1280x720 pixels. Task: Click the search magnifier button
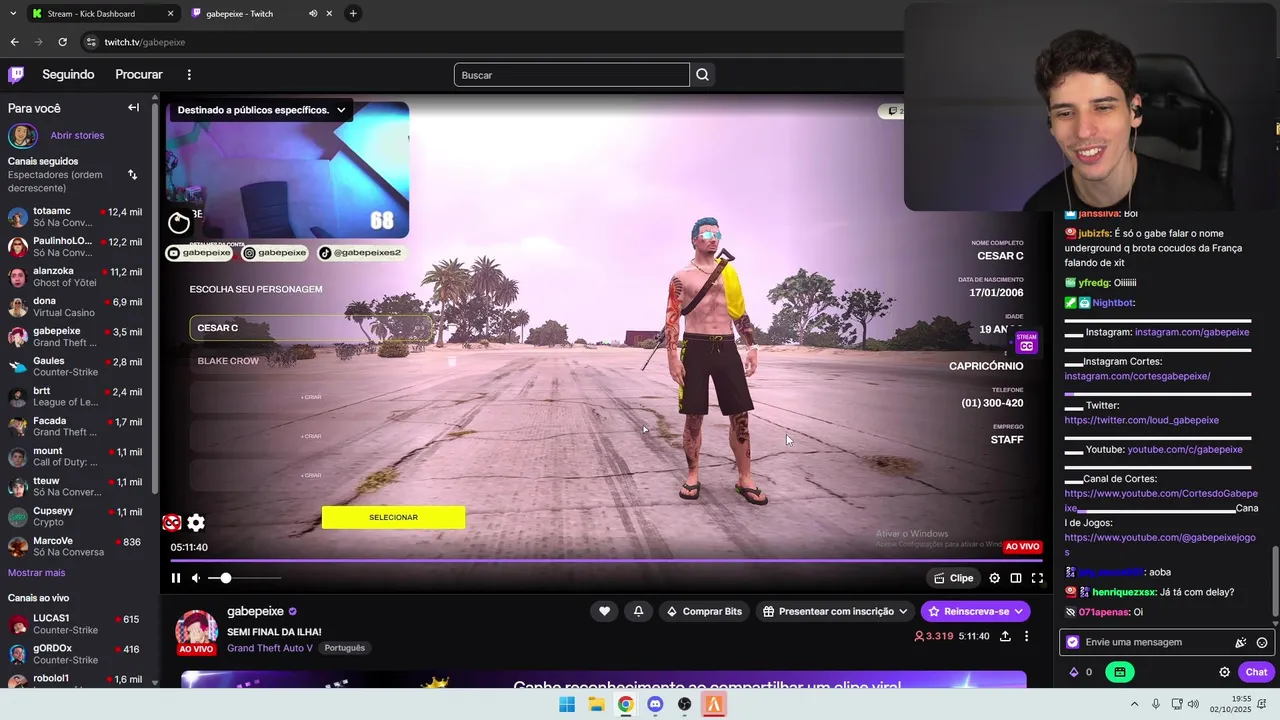point(702,75)
